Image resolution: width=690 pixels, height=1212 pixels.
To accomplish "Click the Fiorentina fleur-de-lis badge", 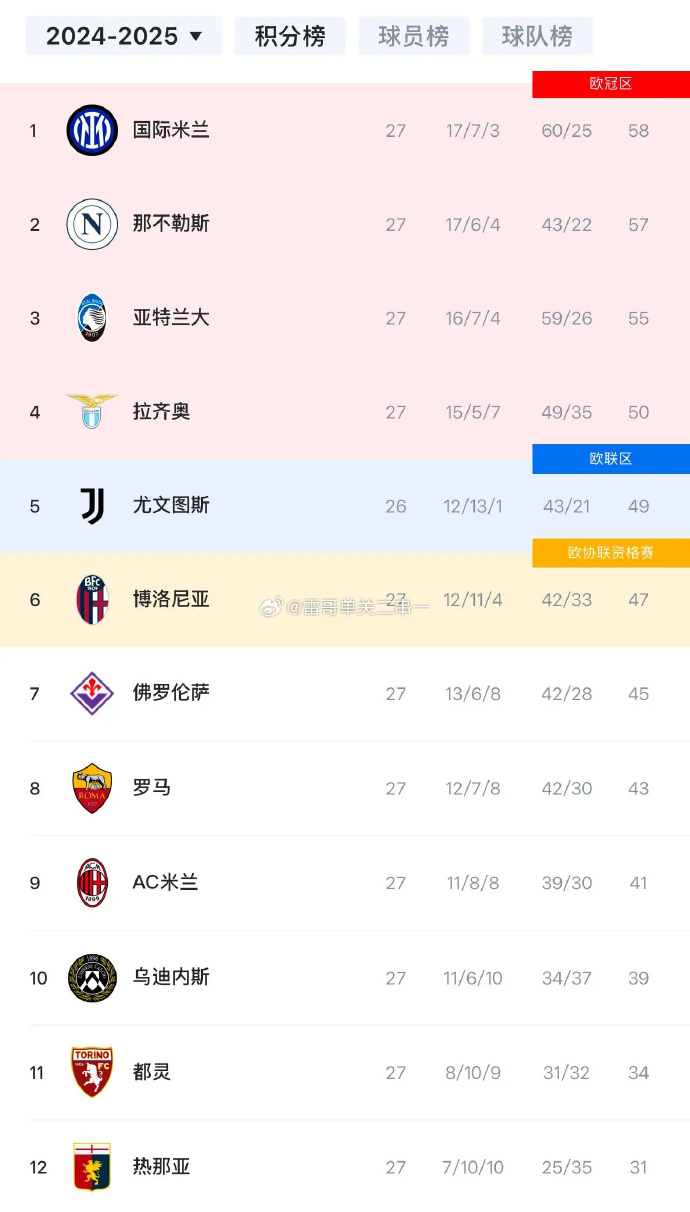I will tap(92, 694).
